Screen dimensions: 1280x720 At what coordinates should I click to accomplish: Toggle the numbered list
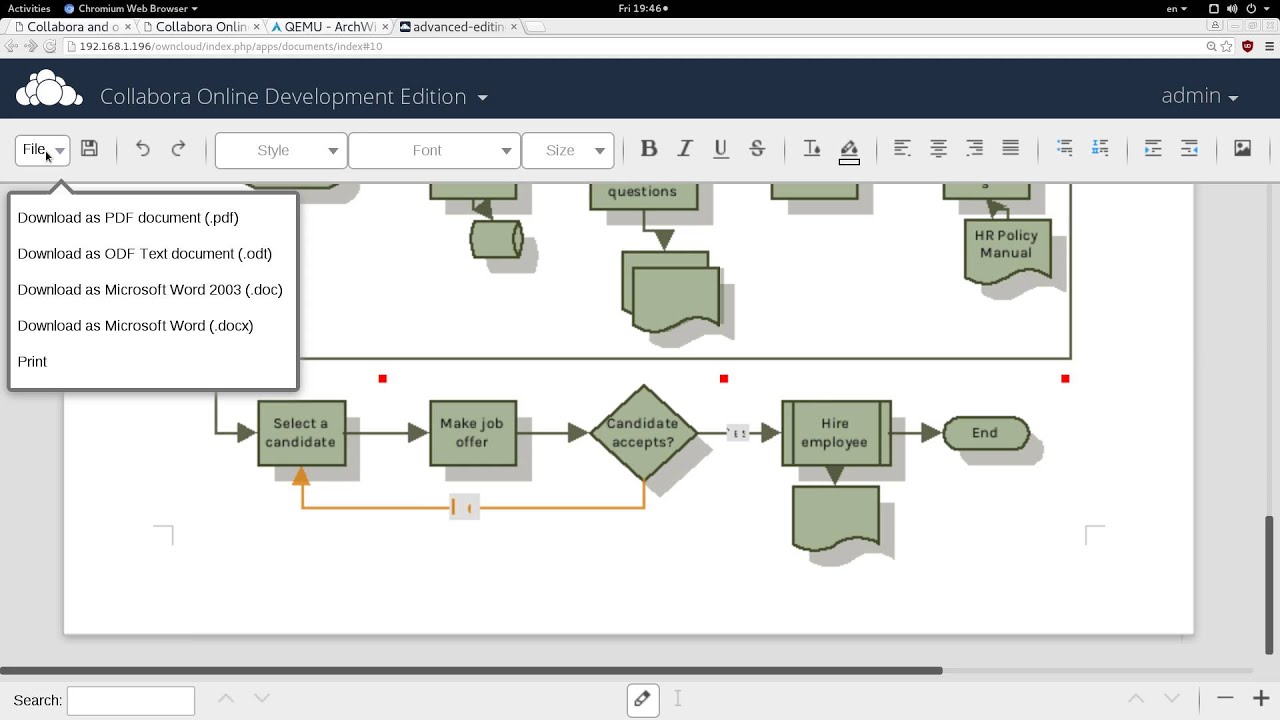1100,149
